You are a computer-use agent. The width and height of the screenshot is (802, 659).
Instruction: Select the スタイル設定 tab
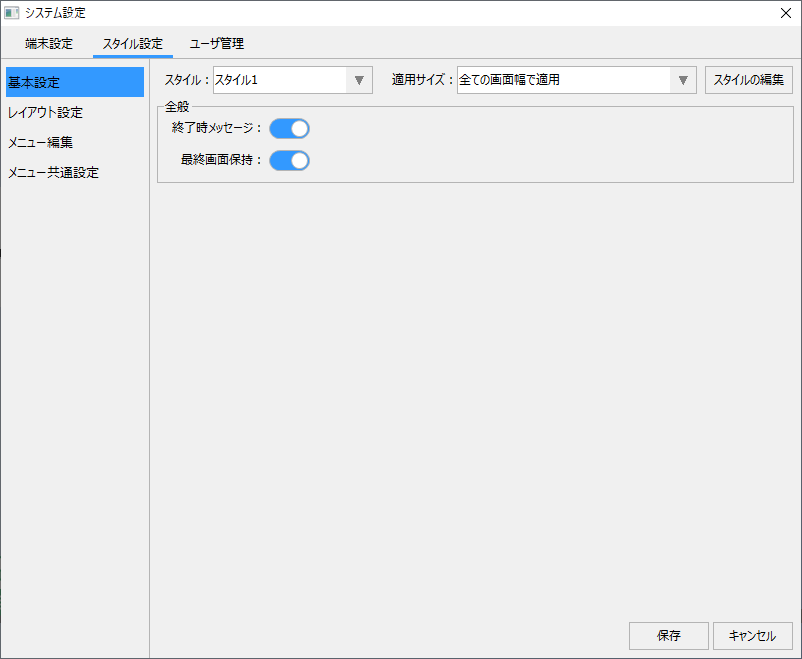(132, 44)
